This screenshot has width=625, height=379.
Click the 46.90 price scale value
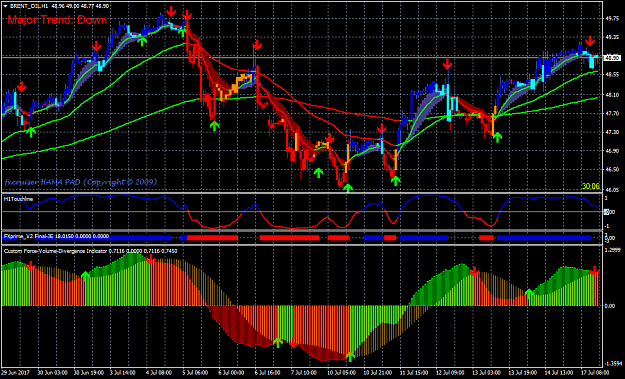(x=612, y=151)
